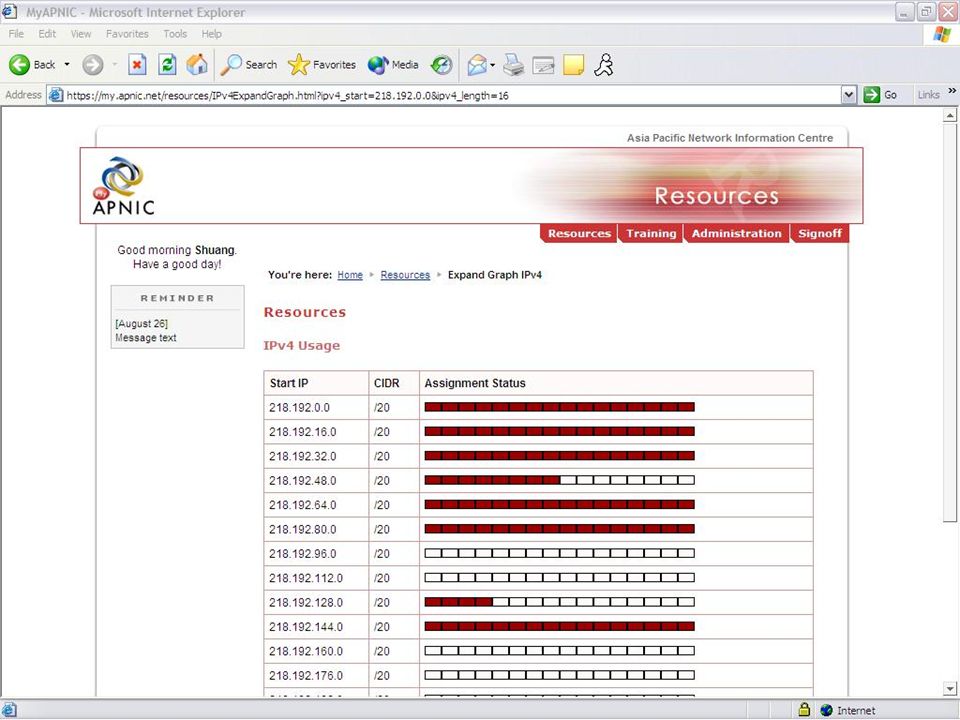Select the 218.192.0.0 row address
This screenshot has width=960, height=720.
[299, 408]
